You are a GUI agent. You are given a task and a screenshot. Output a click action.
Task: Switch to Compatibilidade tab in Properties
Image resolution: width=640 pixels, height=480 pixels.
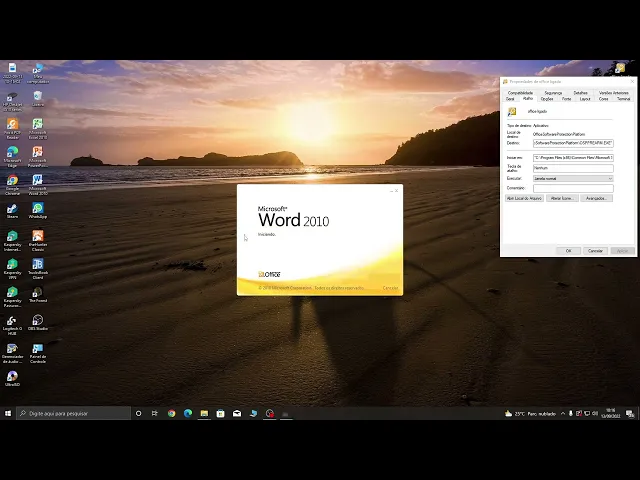520,93
